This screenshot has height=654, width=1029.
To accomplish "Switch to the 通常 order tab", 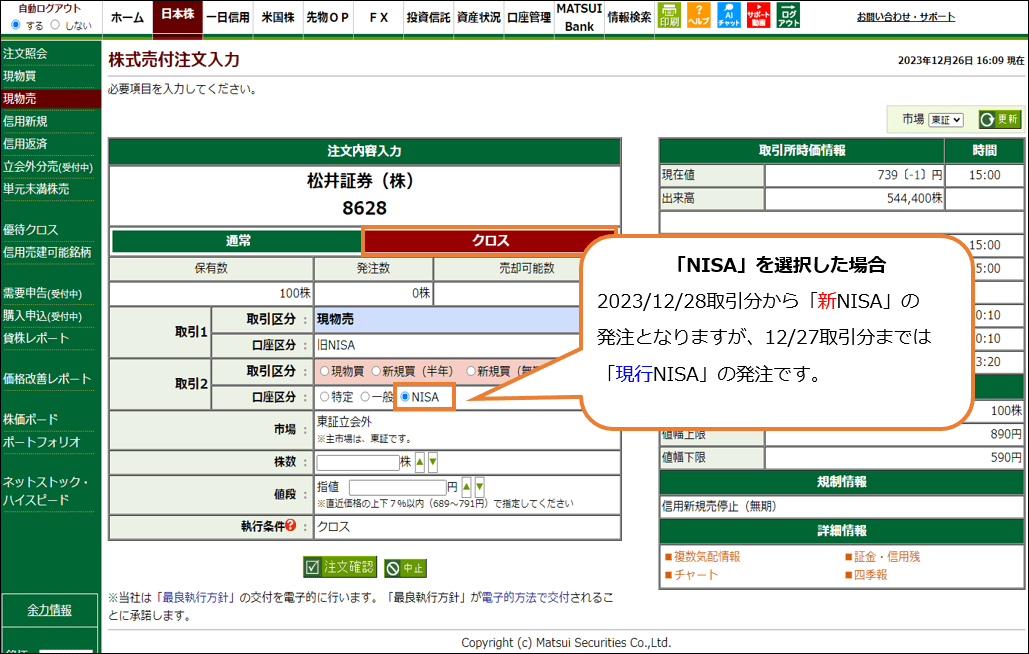I will click(x=238, y=241).
